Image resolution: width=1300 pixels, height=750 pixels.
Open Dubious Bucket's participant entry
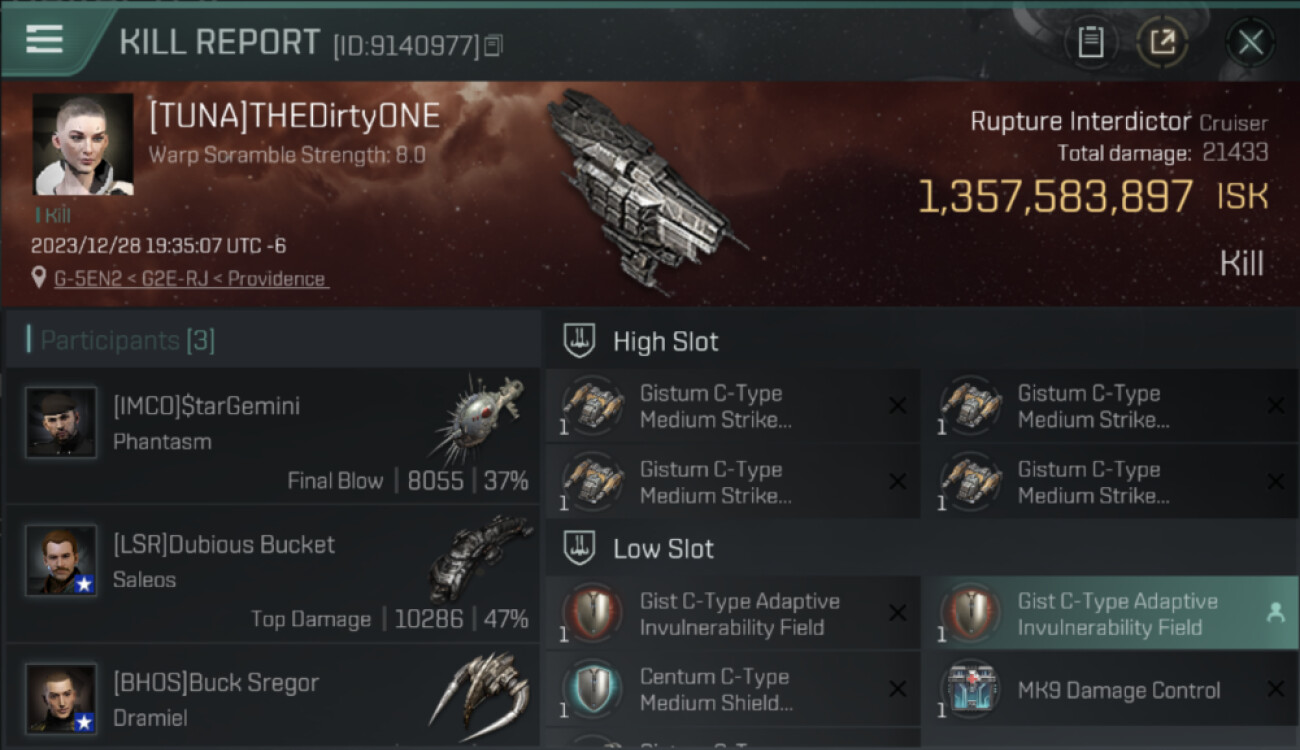tap(273, 578)
